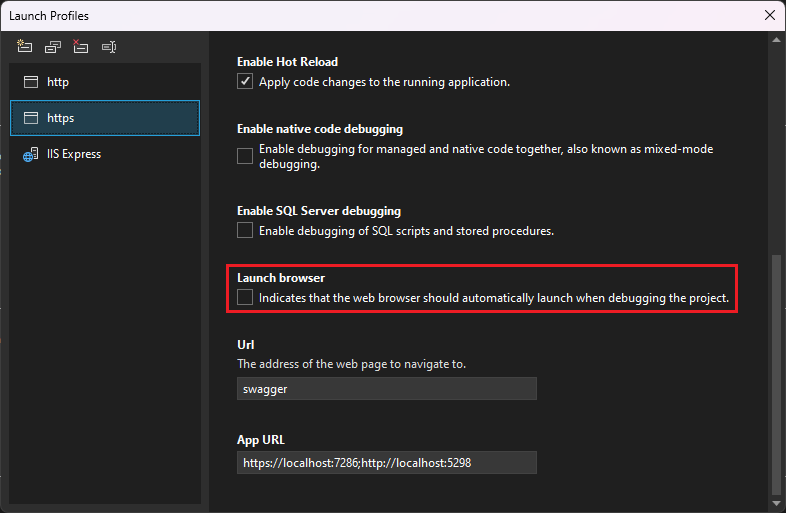Click the window icon beside https profile
The image size is (786, 513).
[x=31, y=118]
